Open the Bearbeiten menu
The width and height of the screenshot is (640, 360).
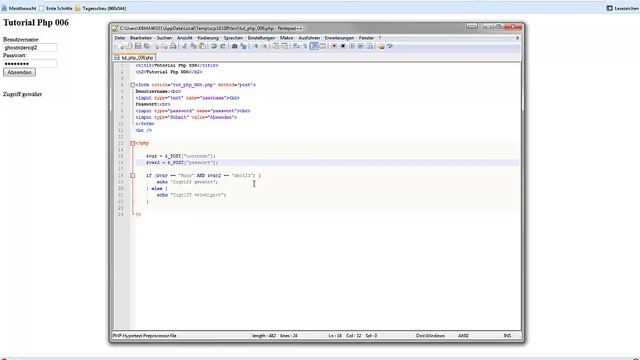(141, 38)
